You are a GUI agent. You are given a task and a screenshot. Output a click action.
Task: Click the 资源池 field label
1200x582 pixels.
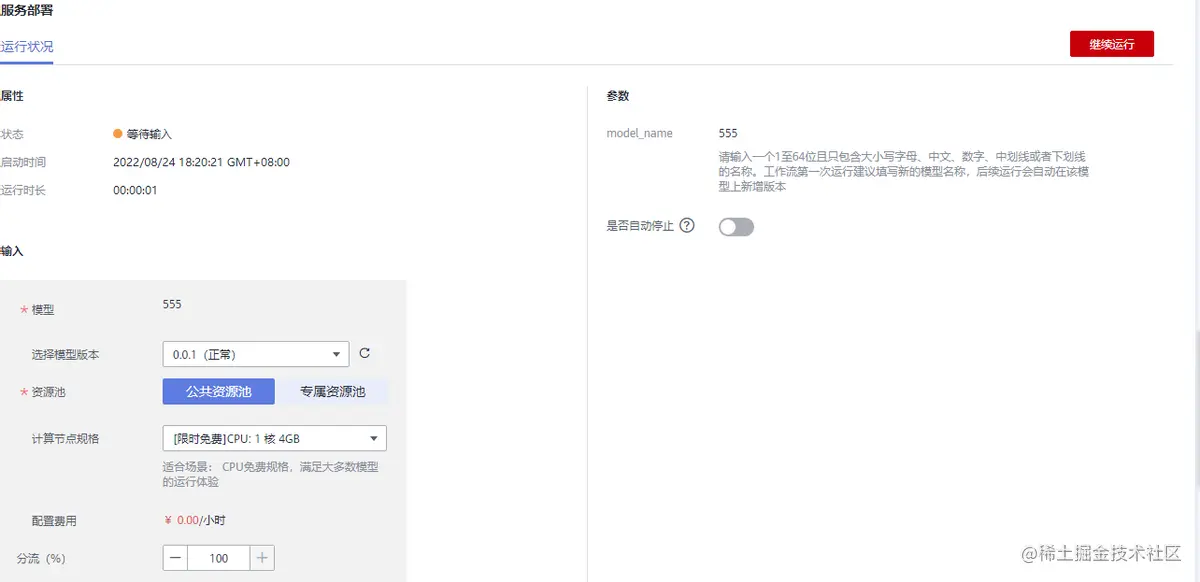pos(48,392)
